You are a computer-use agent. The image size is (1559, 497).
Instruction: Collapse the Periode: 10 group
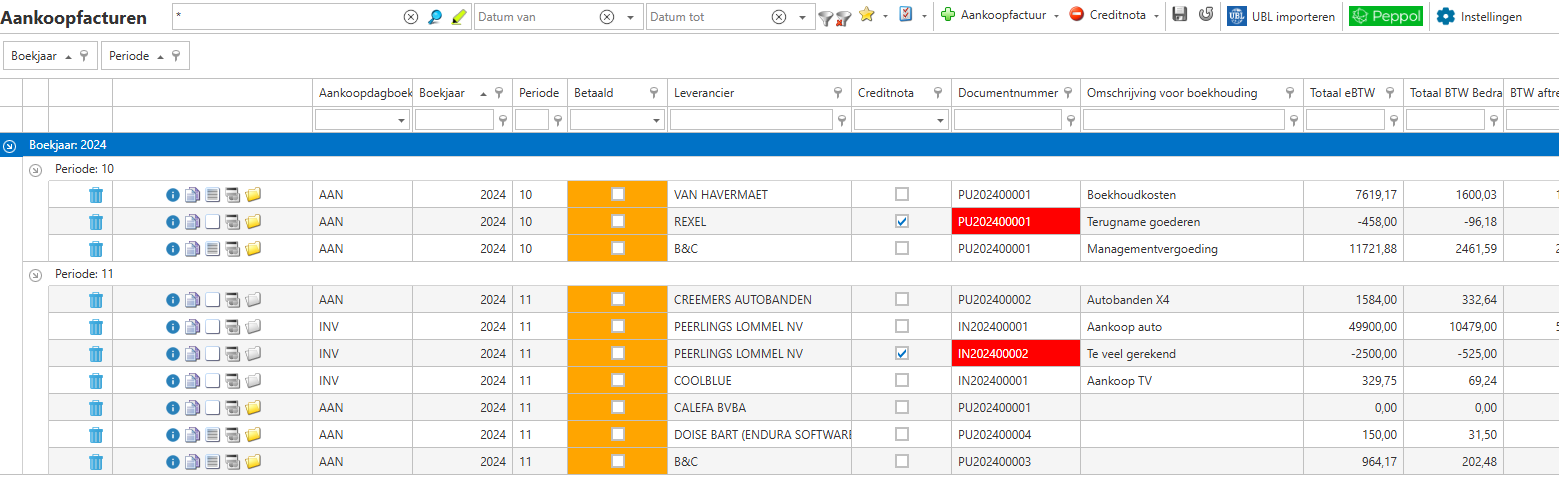[x=36, y=170]
